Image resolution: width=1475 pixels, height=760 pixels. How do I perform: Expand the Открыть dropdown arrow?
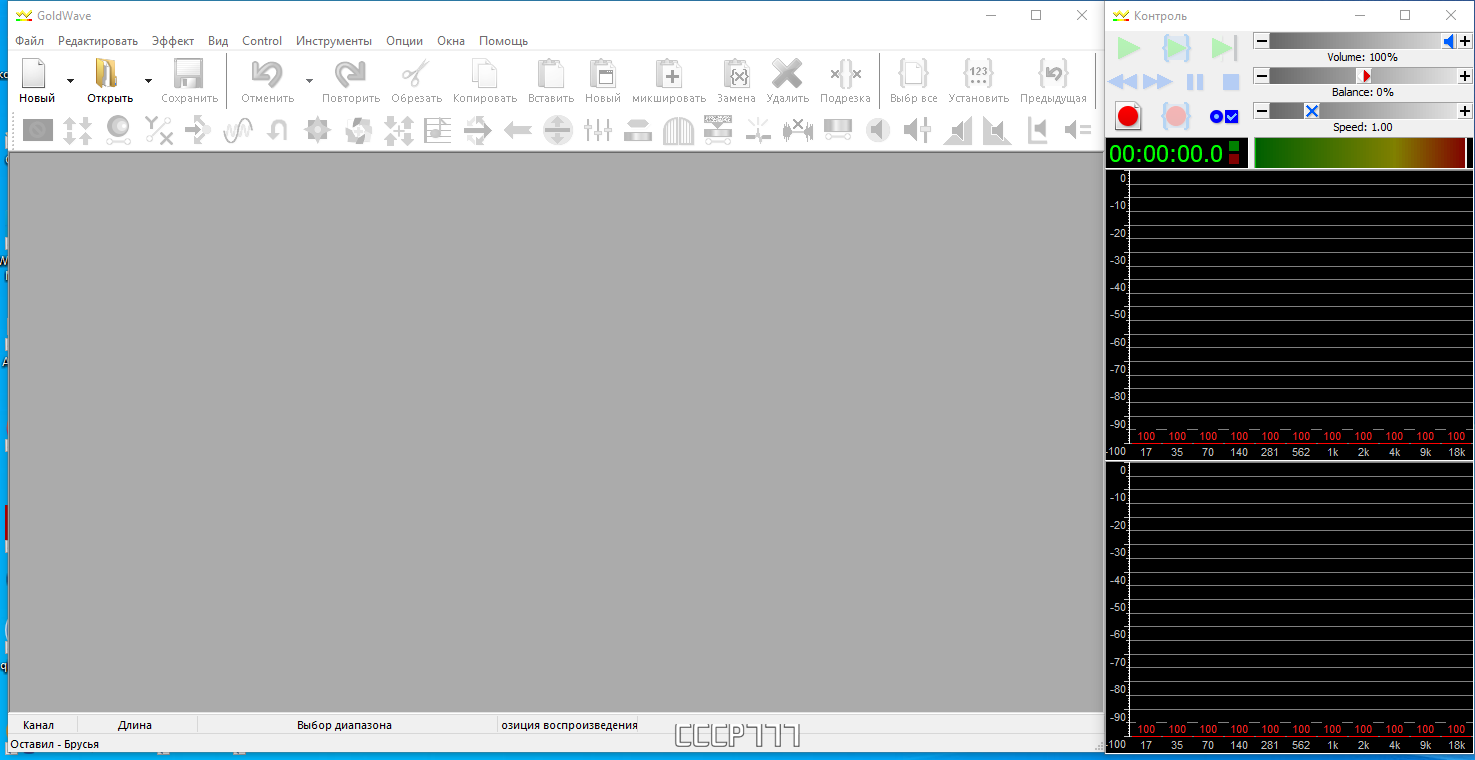point(148,81)
